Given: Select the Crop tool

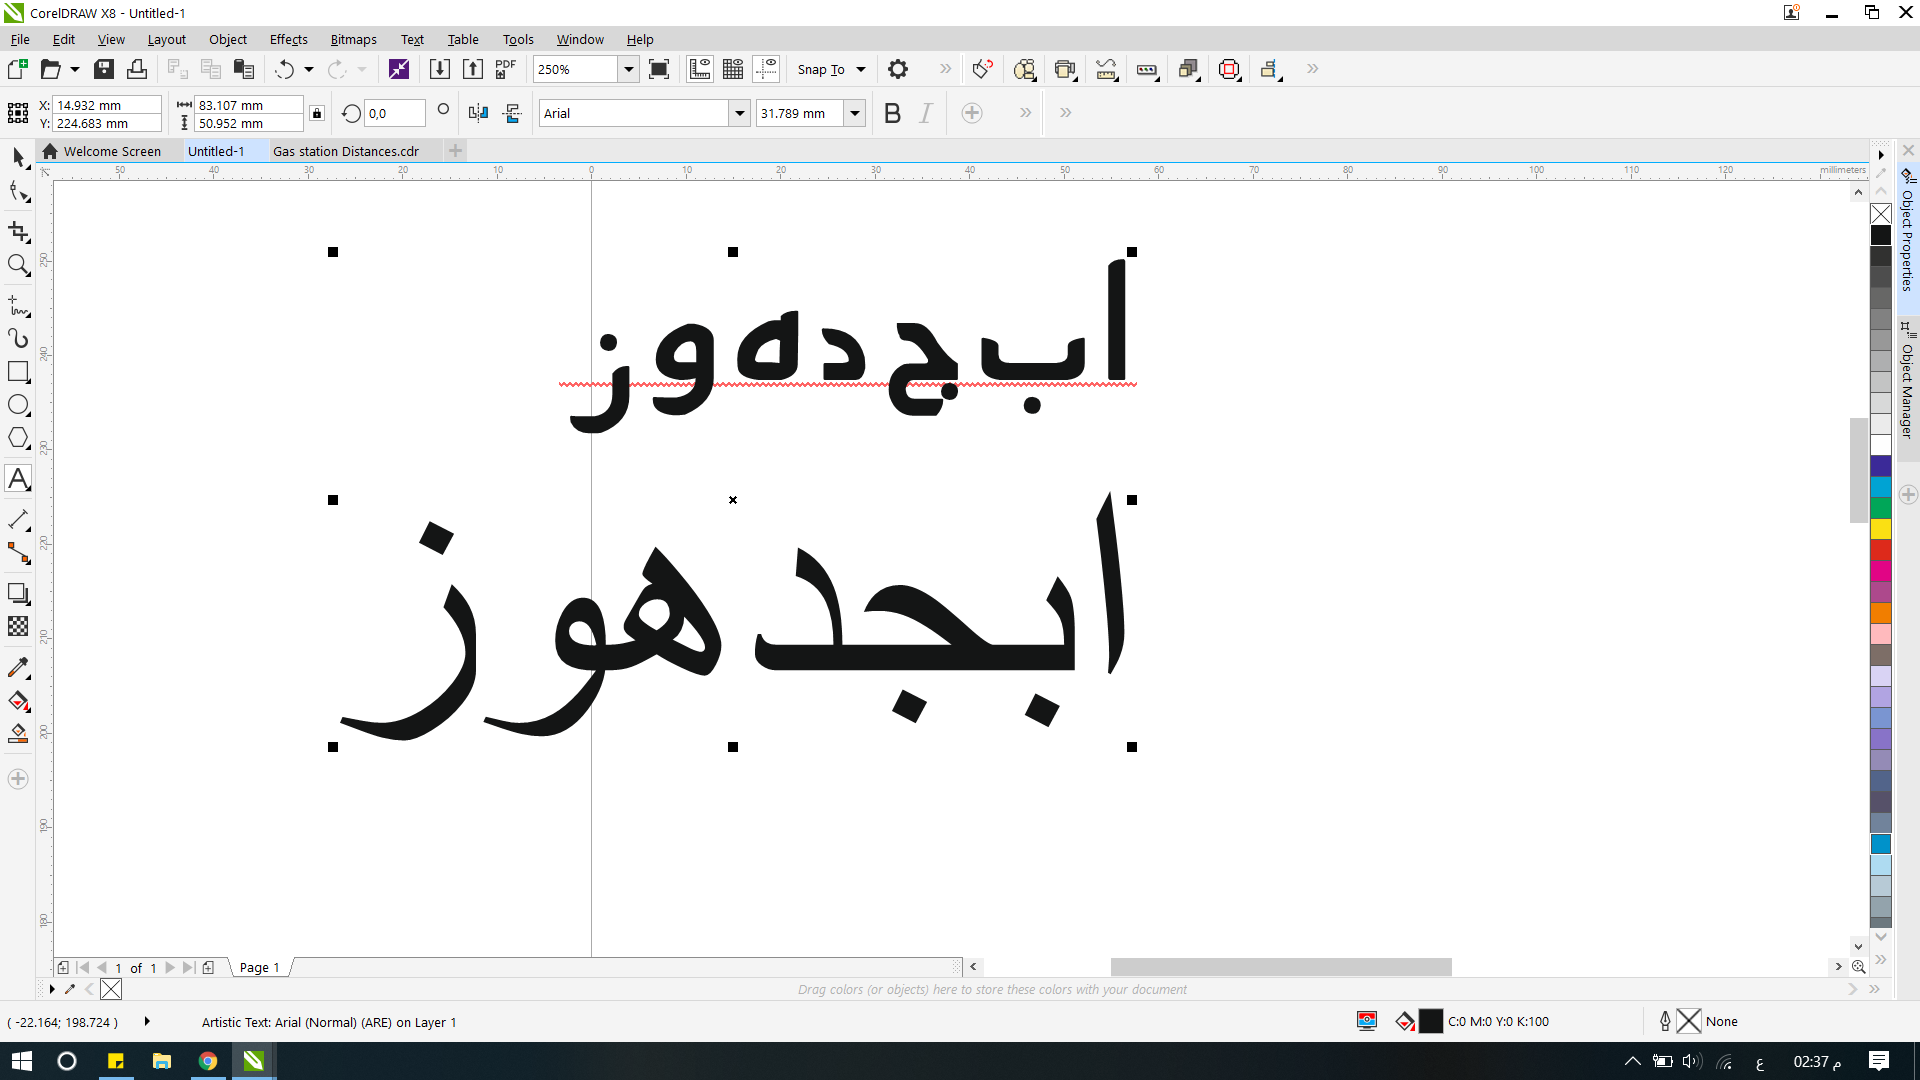Looking at the screenshot, I should click(18, 231).
